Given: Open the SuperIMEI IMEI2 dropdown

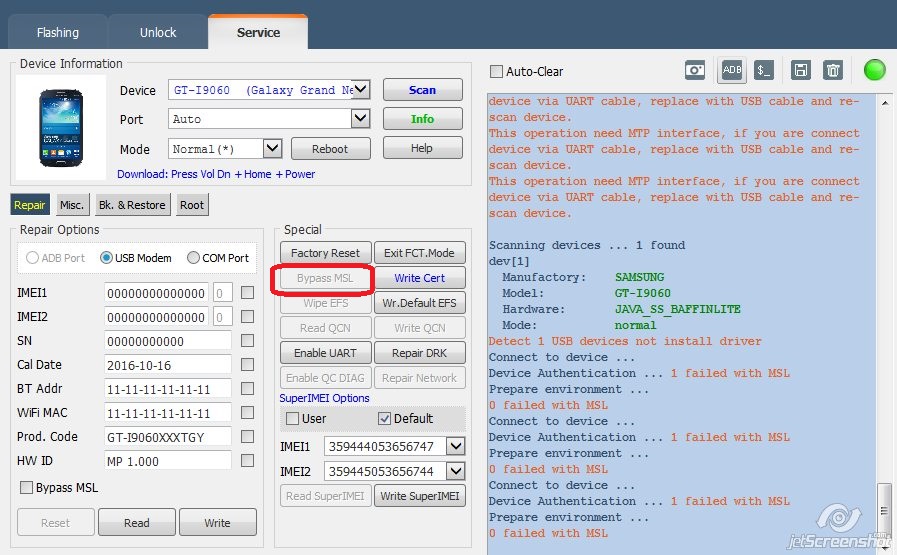Looking at the screenshot, I should click(456, 471).
